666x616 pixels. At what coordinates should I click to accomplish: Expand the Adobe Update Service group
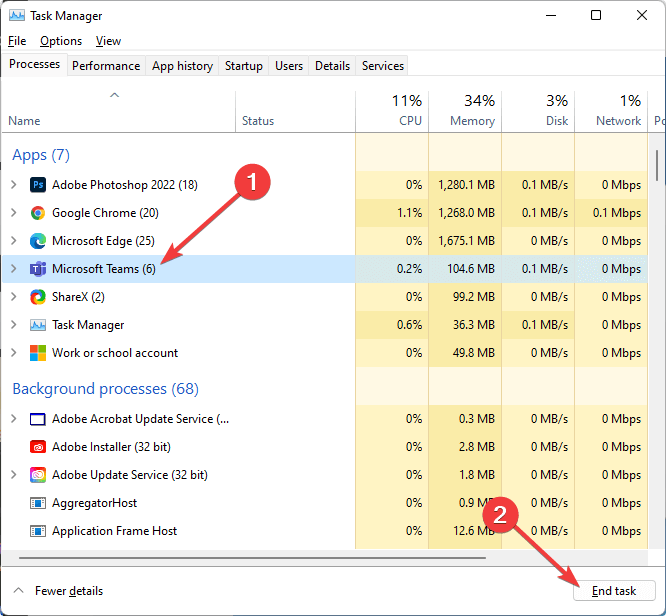14,475
